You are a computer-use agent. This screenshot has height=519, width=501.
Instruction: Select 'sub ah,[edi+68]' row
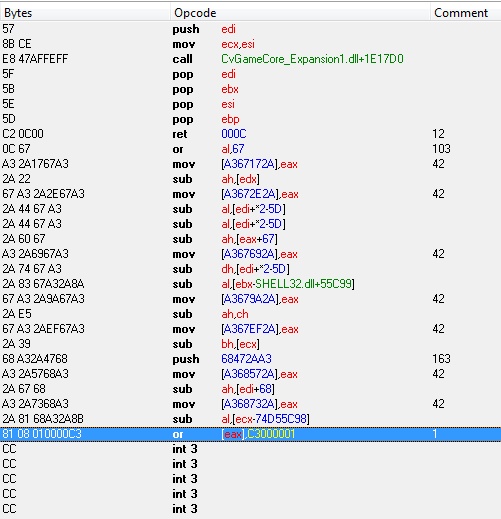coord(250,389)
